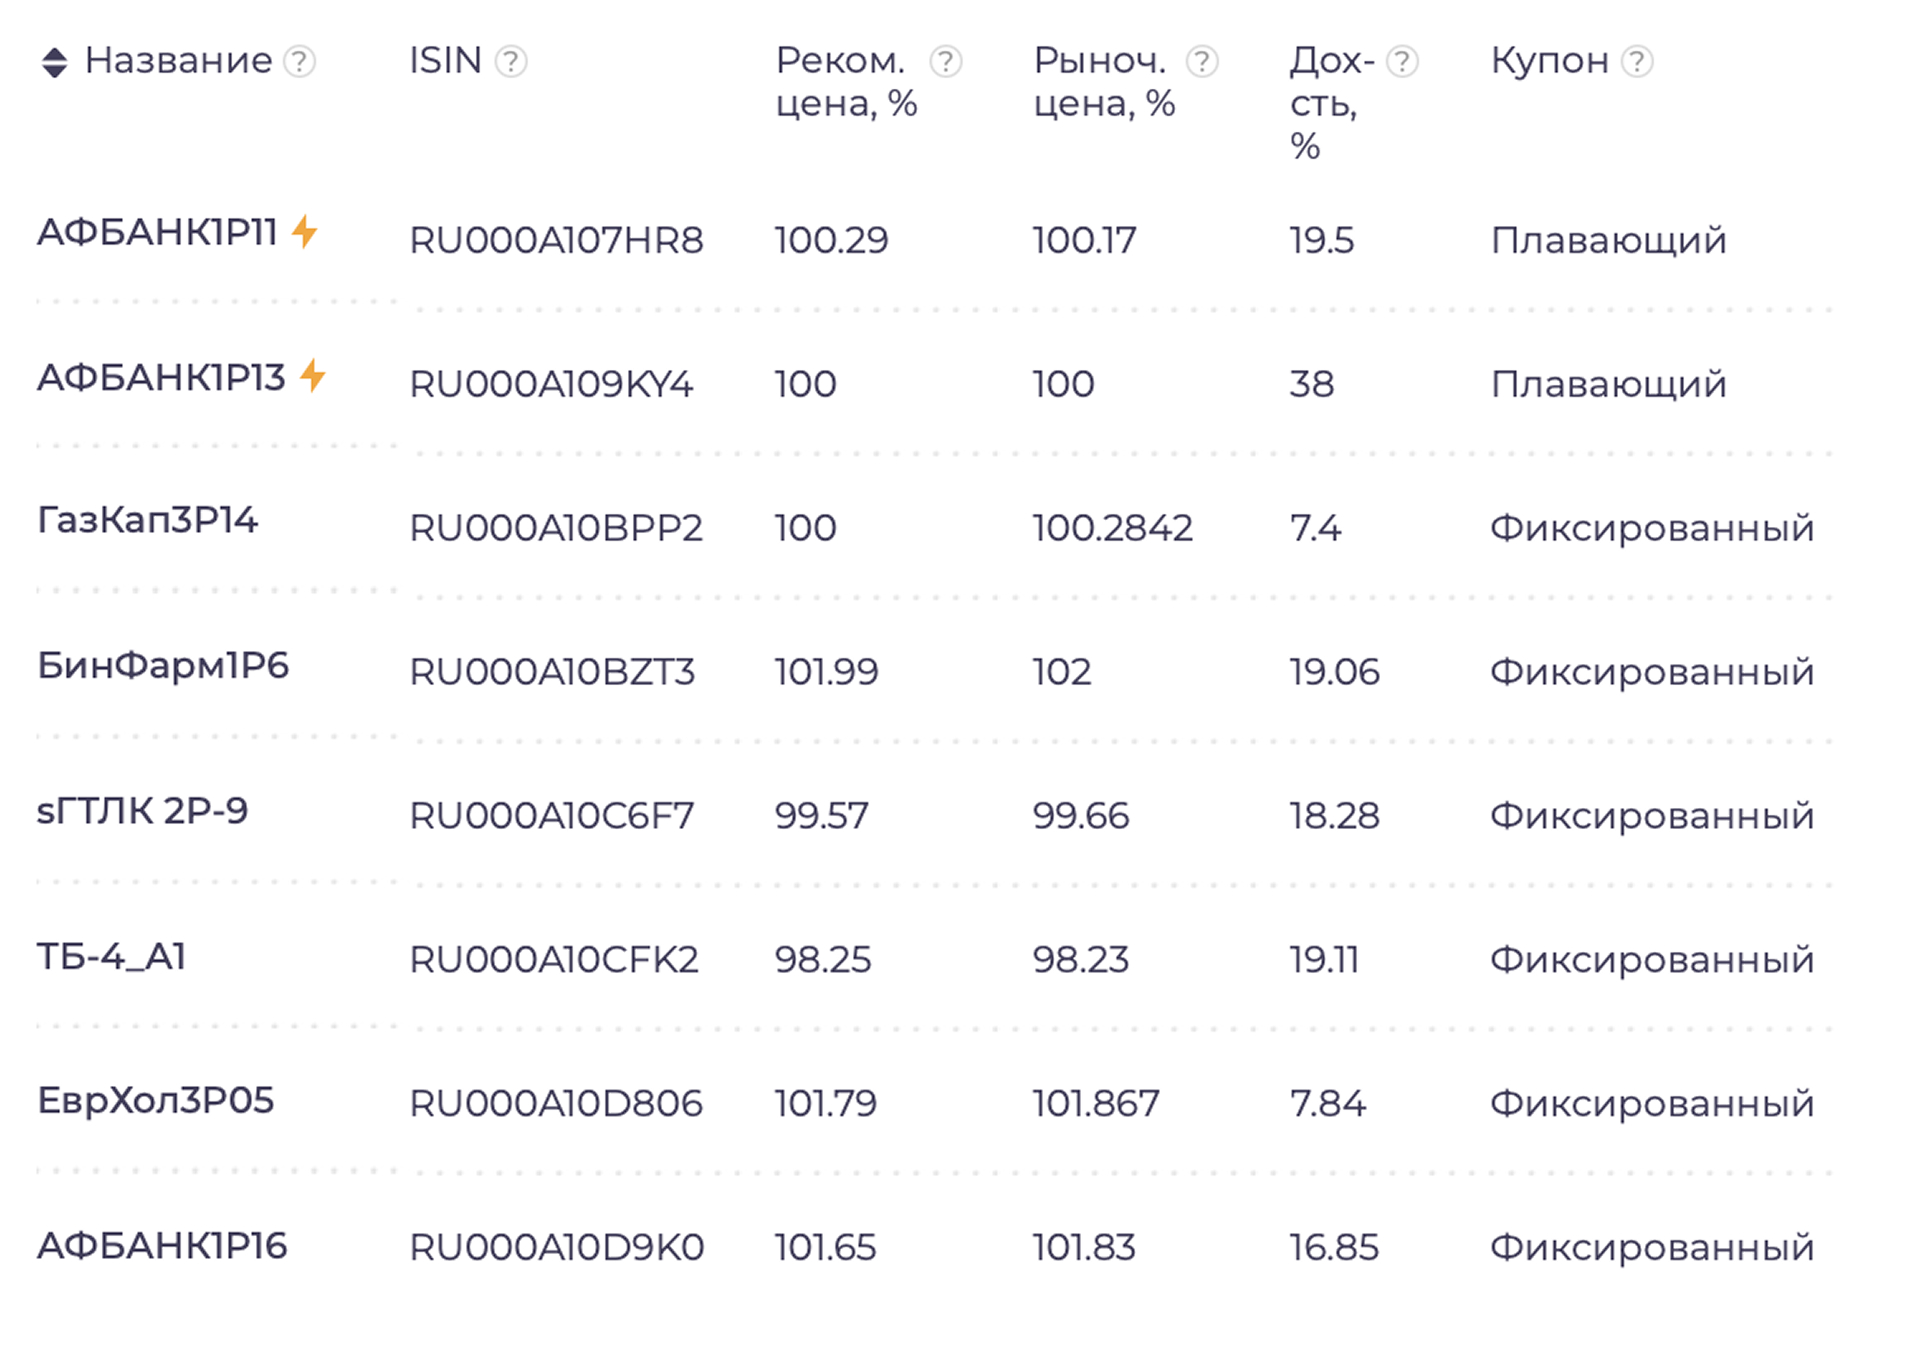Open the ГазКап3Р14 bond
Screen dimensions: 1911x1356
point(147,520)
